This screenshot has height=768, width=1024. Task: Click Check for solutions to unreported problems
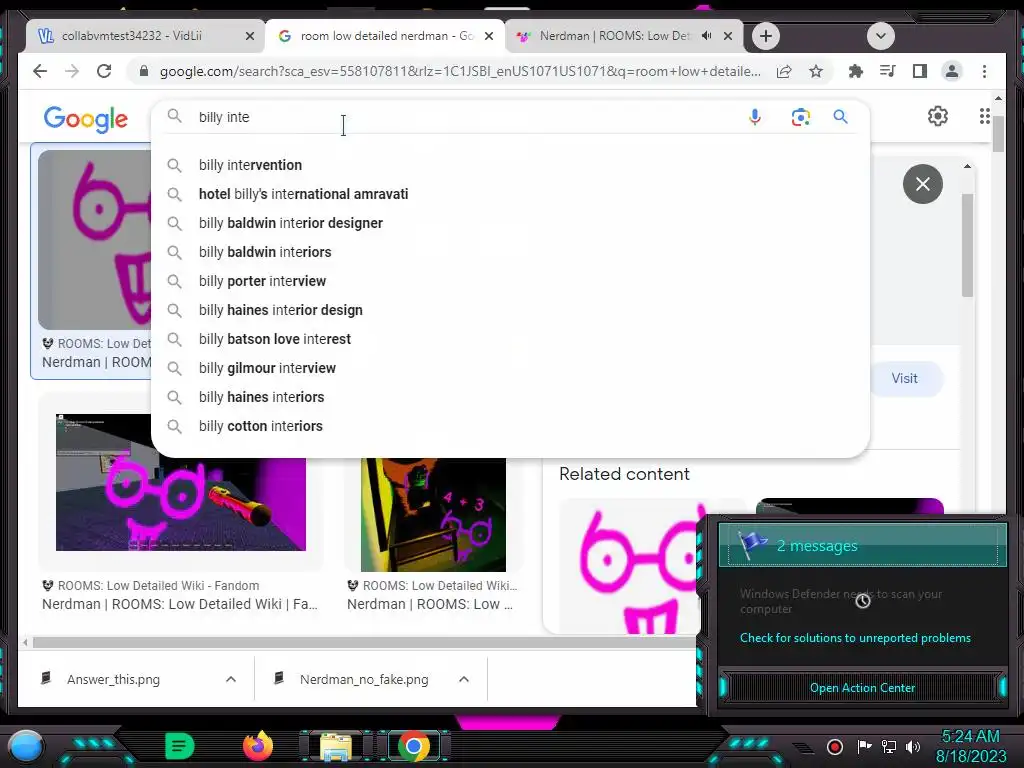pyautogui.click(x=855, y=638)
